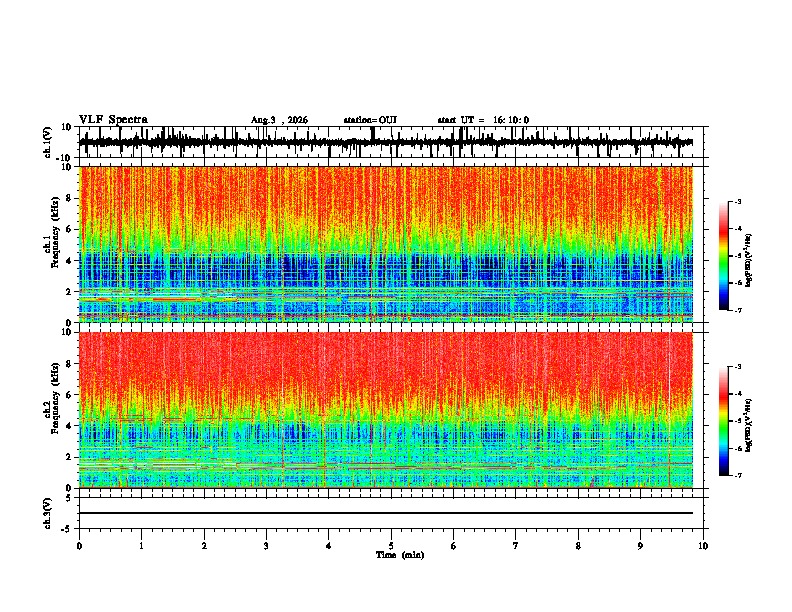792x612 pixels.
Task: Click the "1" tick on the time axis
Action: click(x=141, y=546)
